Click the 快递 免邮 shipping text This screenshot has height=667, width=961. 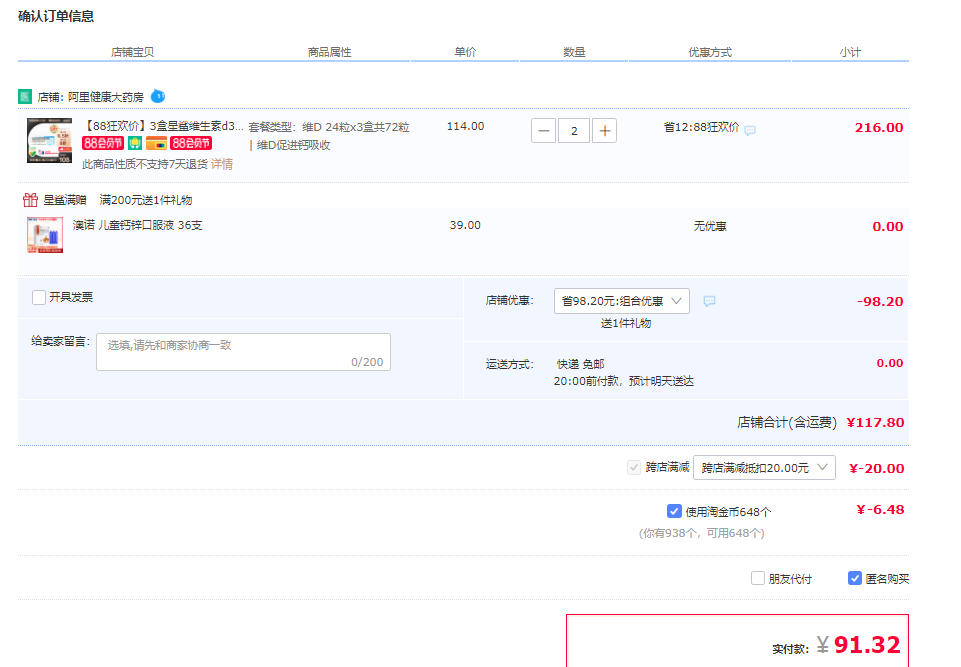[x=580, y=364]
